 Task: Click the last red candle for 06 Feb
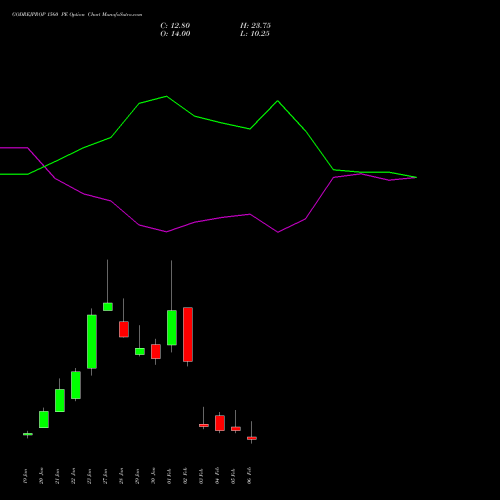252,438
